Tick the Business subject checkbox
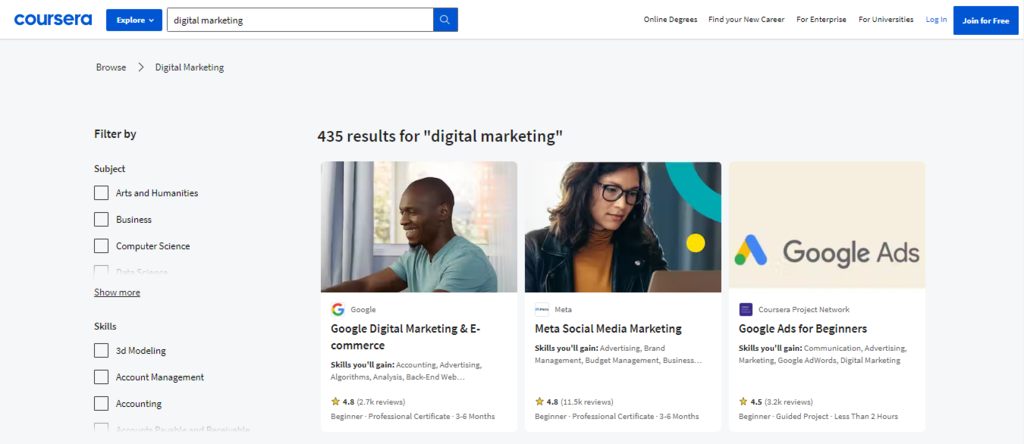Image resolution: width=1024 pixels, height=444 pixels. coord(101,219)
